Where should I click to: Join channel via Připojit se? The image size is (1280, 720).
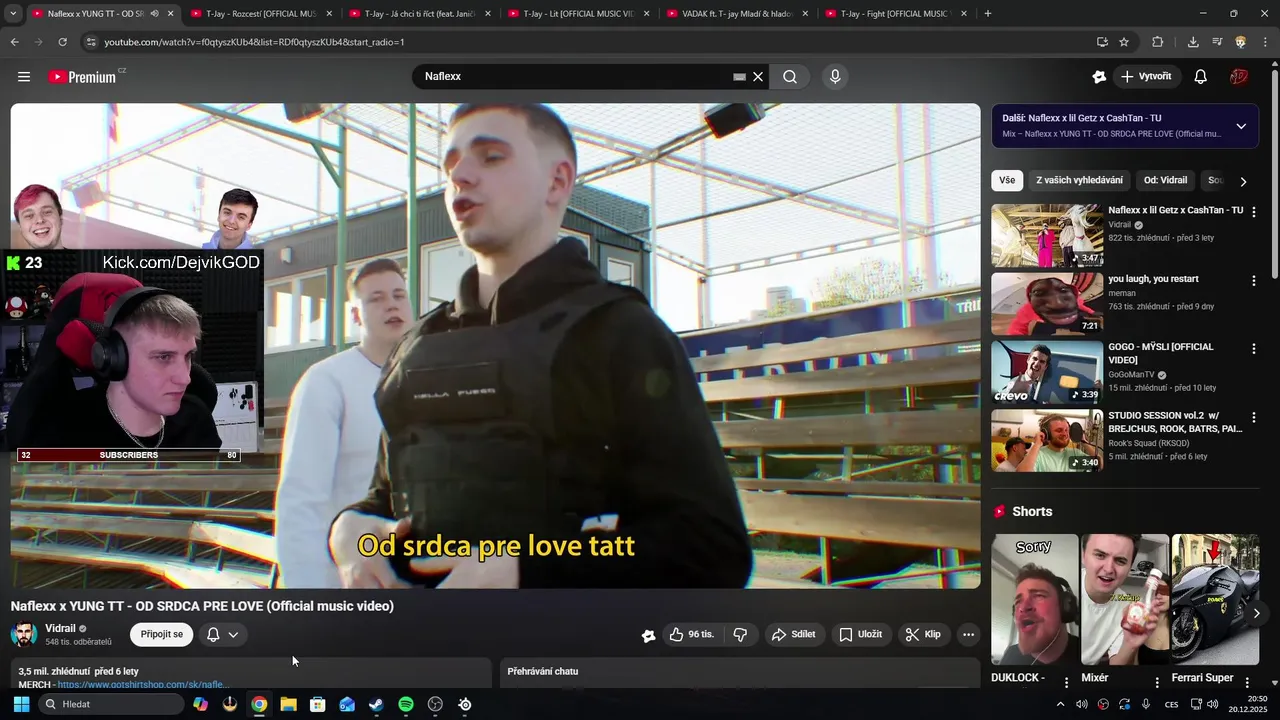click(161, 635)
